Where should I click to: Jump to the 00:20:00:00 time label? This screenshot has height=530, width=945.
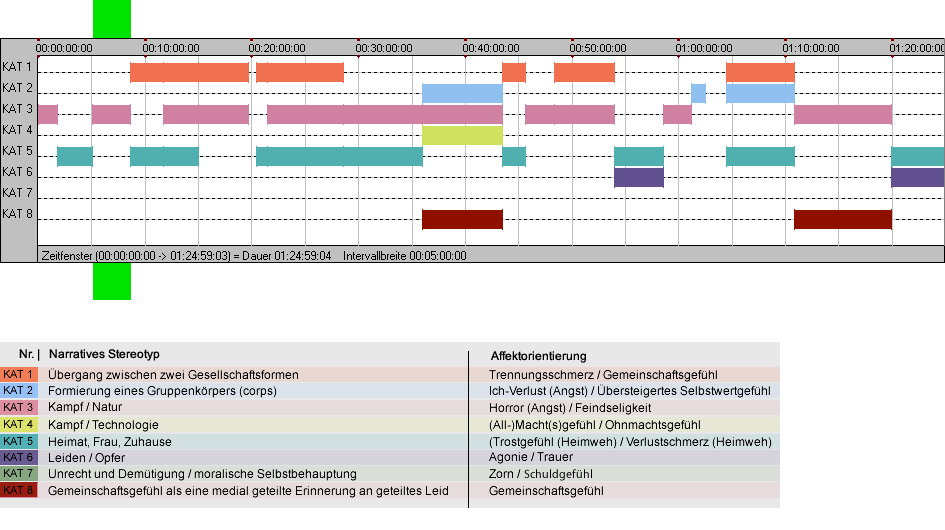[277, 48]
